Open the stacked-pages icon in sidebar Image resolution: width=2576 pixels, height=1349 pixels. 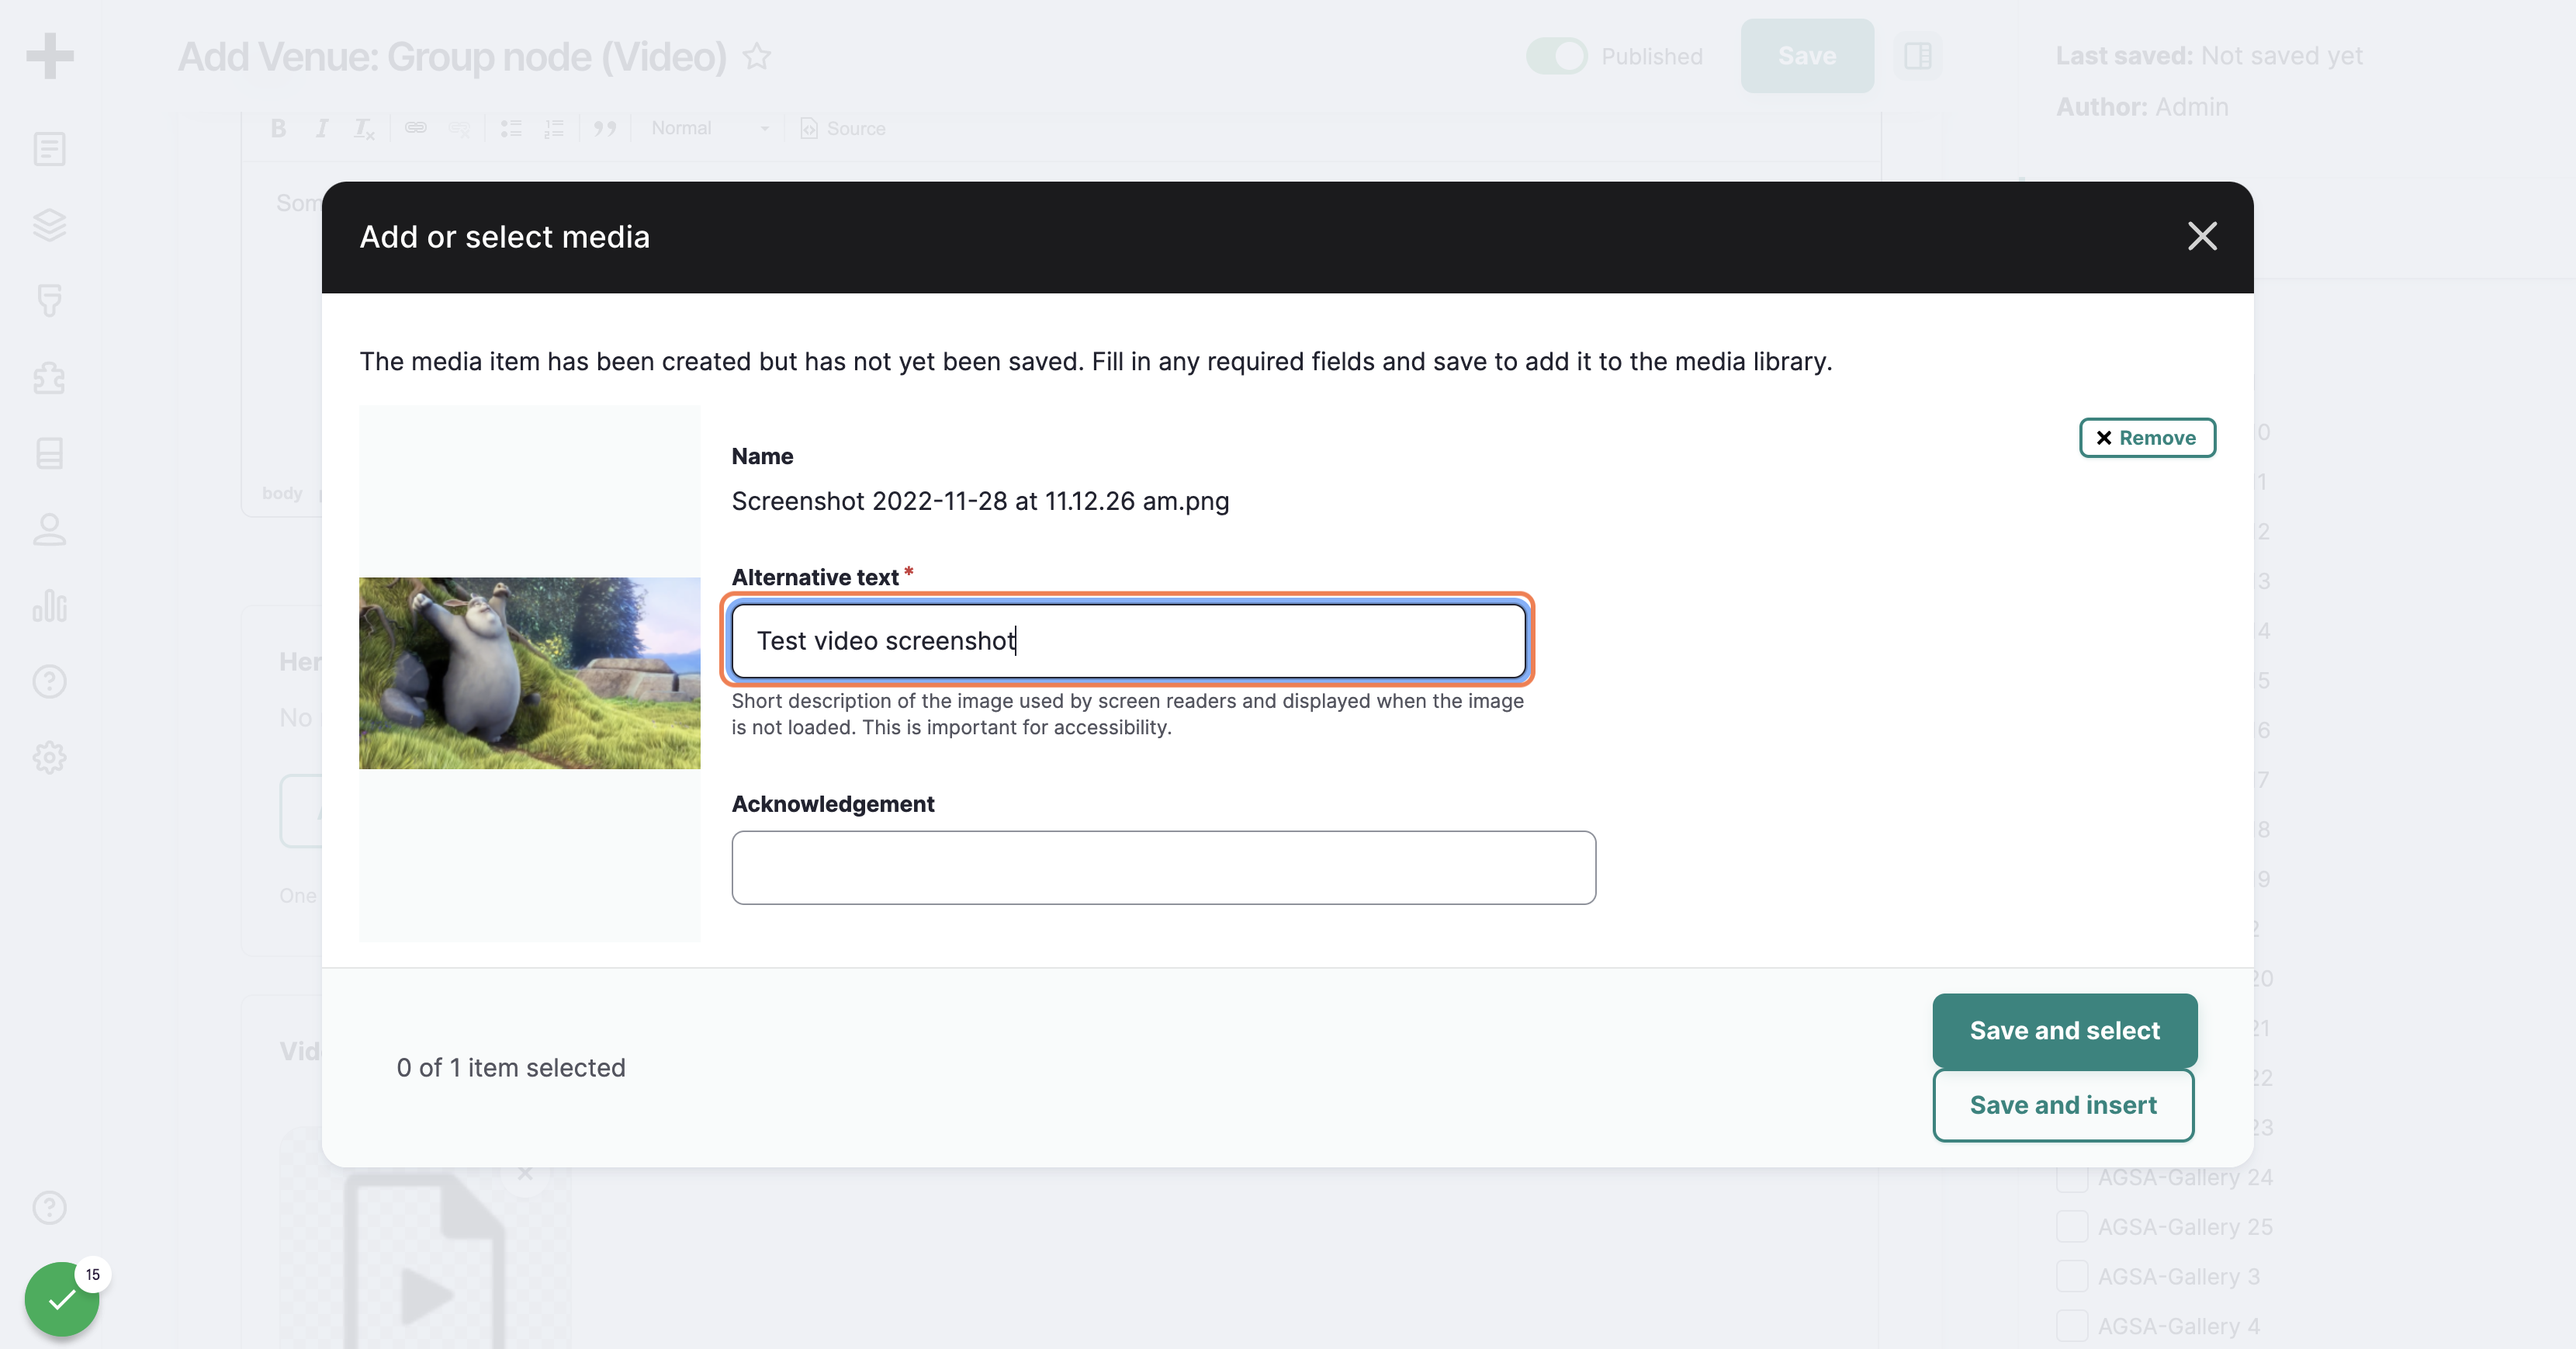(x=50, y=453)
